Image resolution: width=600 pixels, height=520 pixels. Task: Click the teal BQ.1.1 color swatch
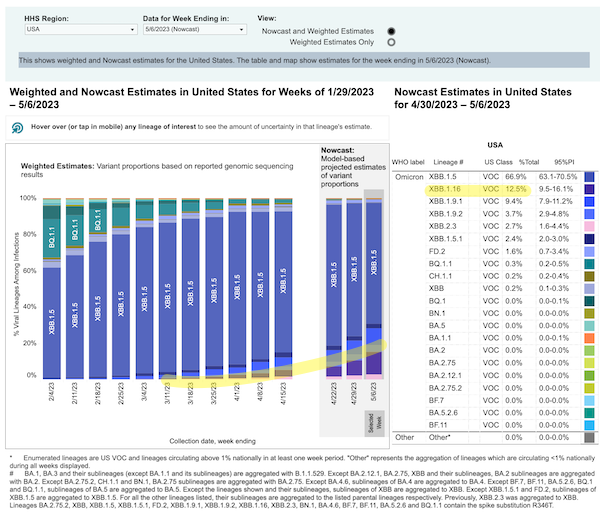click(589, 264)
